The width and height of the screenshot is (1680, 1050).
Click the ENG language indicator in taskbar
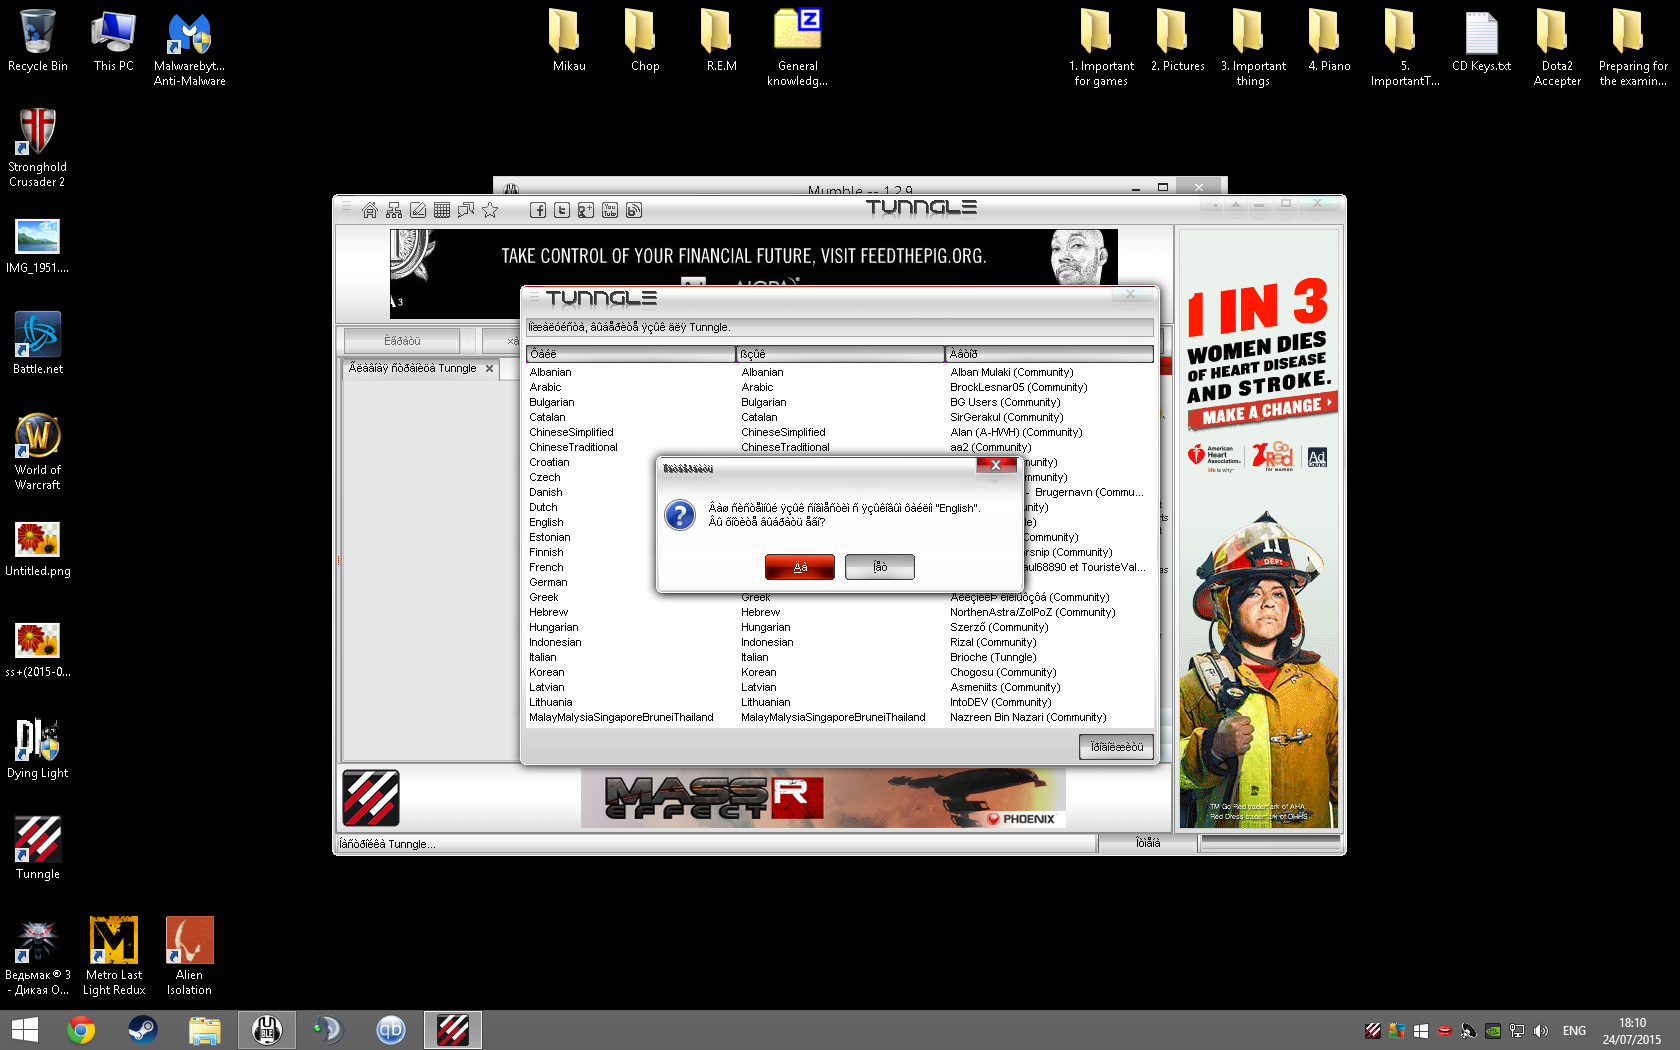(x=1574, y=1031)
